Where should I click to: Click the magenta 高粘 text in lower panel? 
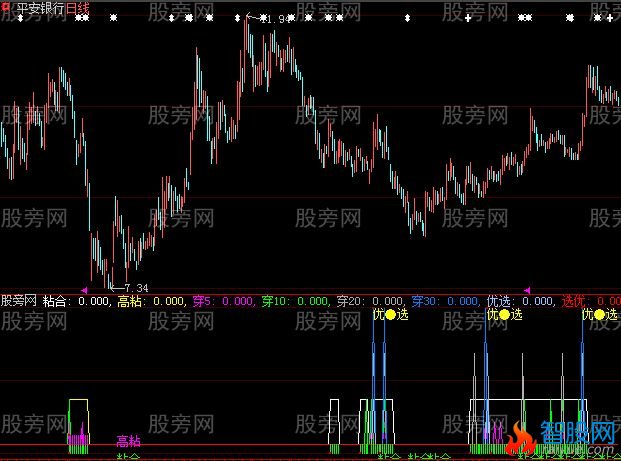pos(128,441)
